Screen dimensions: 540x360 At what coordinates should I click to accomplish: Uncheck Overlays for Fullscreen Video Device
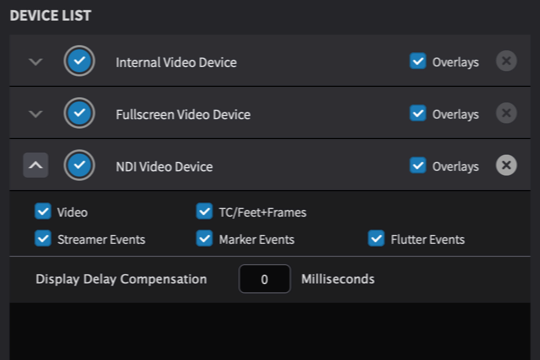(418, 113)
